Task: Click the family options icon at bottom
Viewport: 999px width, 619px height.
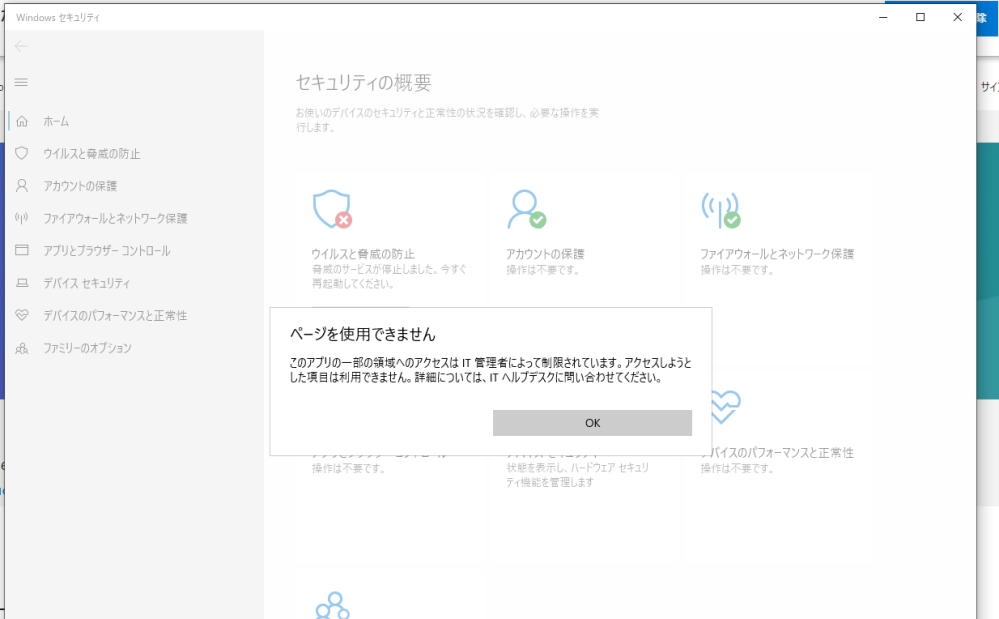Action: [x=331, y=605]
